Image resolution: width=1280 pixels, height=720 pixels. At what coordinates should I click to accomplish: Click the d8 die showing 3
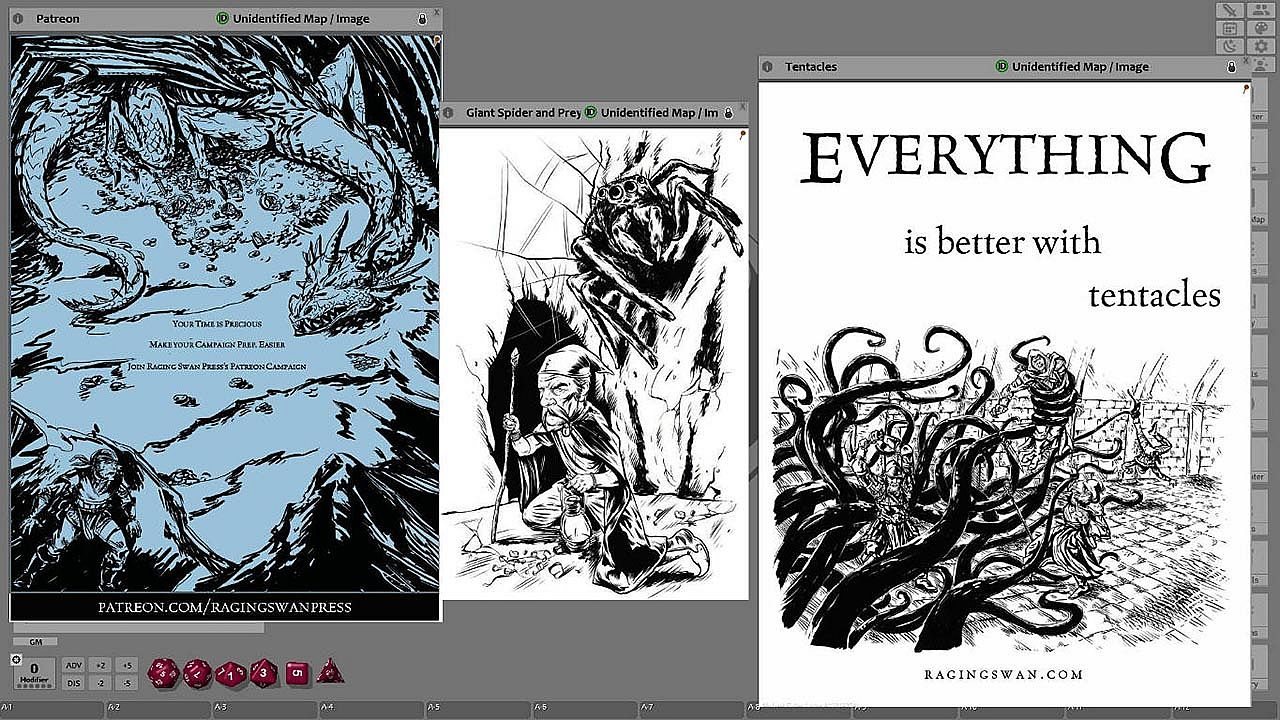(x=264, y=672)
